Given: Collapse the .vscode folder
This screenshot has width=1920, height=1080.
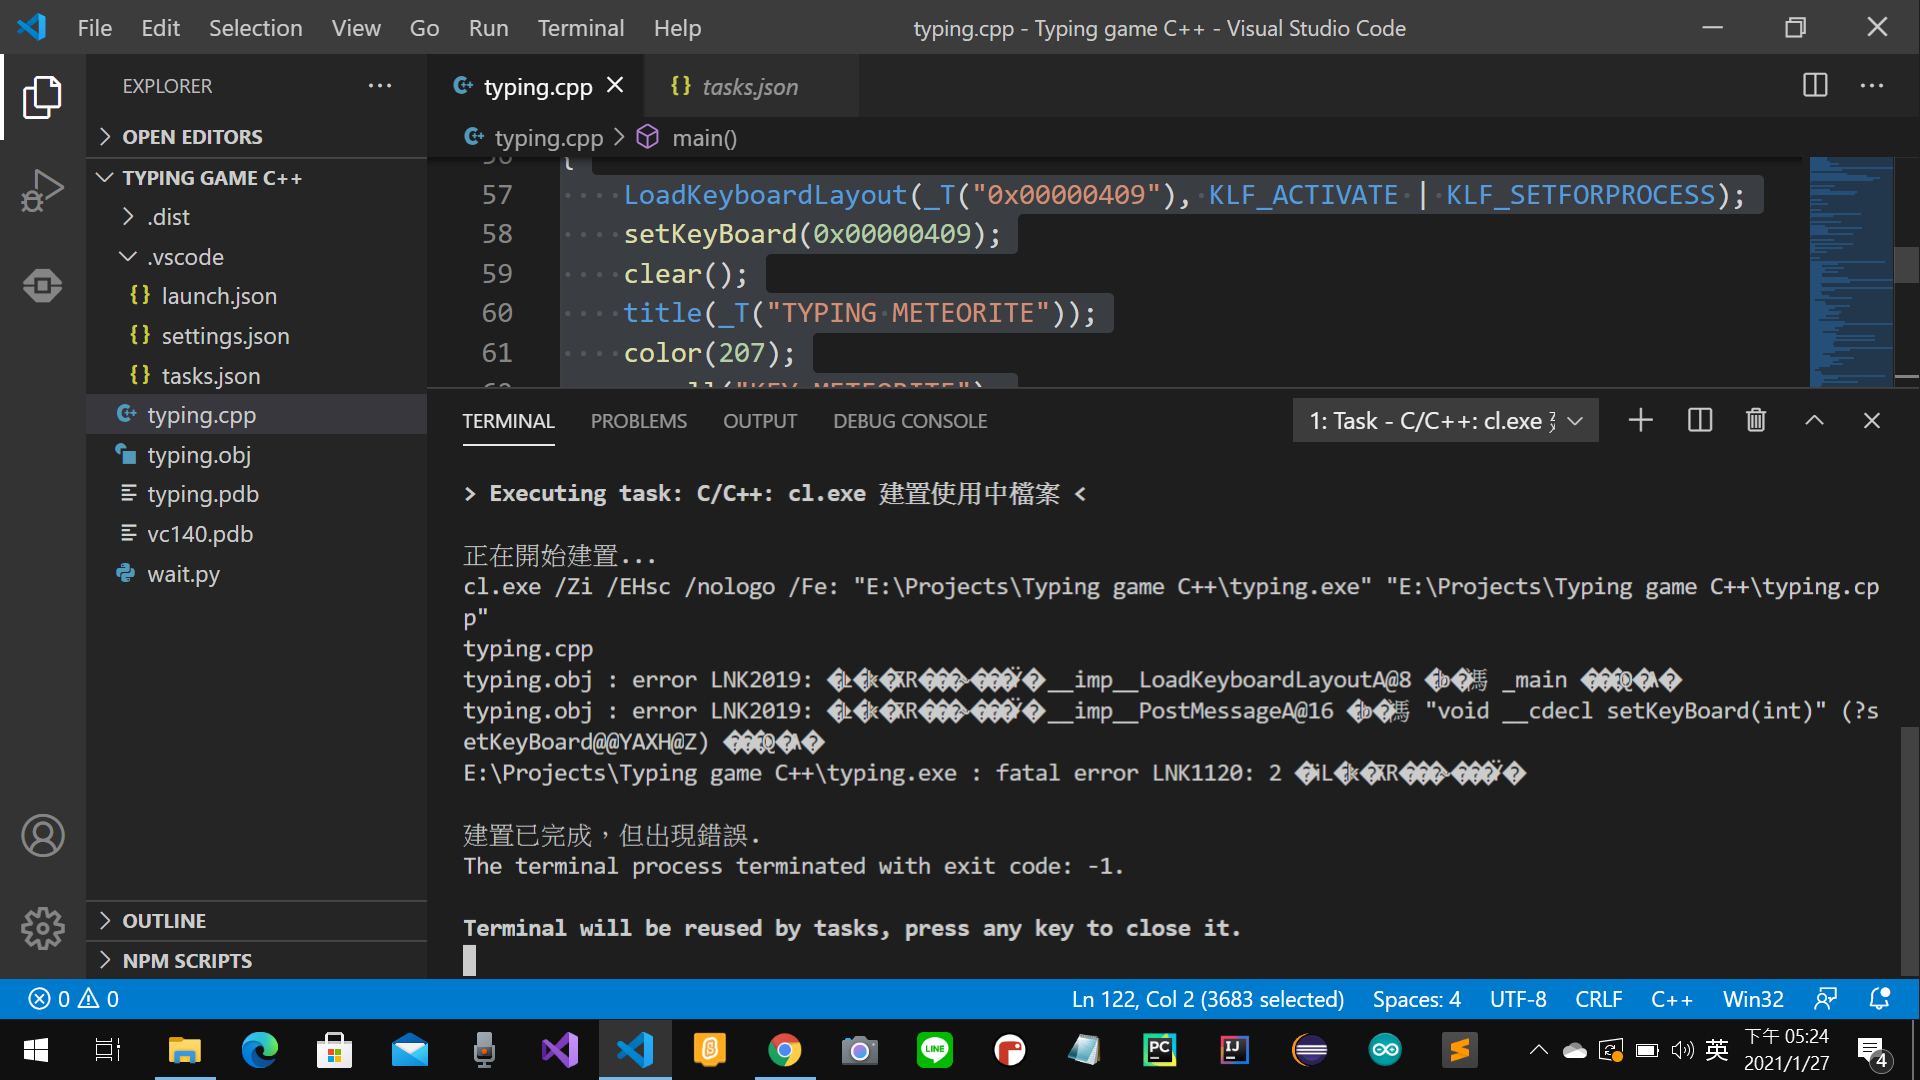Looking at the screenshot, I should [127, 256].
